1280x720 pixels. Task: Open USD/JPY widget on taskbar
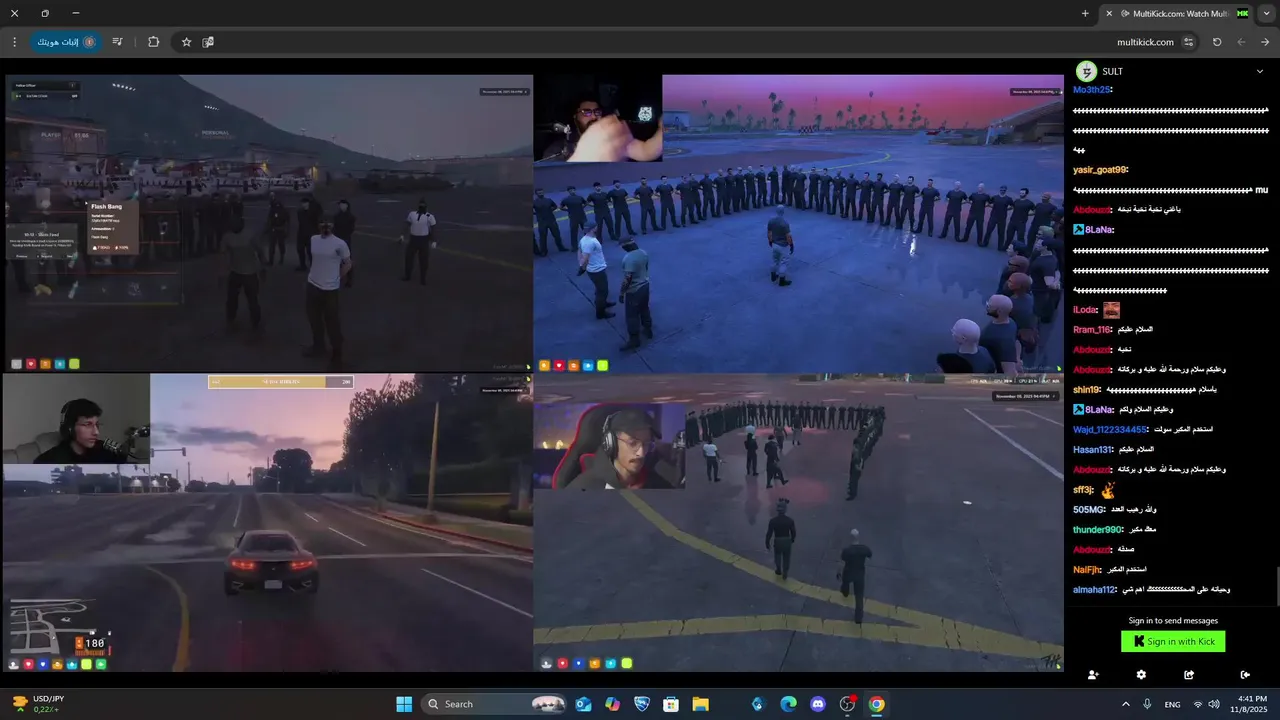click(x=40, y=704)
